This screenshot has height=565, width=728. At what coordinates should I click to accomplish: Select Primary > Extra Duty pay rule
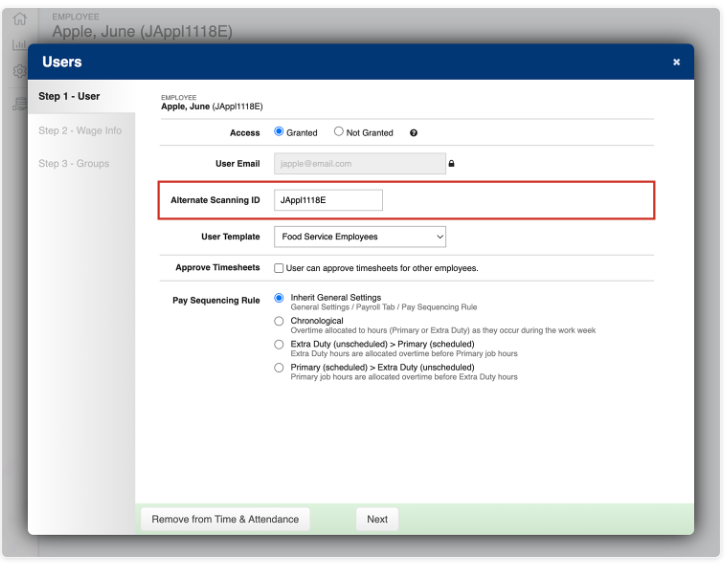coord(279,368)
